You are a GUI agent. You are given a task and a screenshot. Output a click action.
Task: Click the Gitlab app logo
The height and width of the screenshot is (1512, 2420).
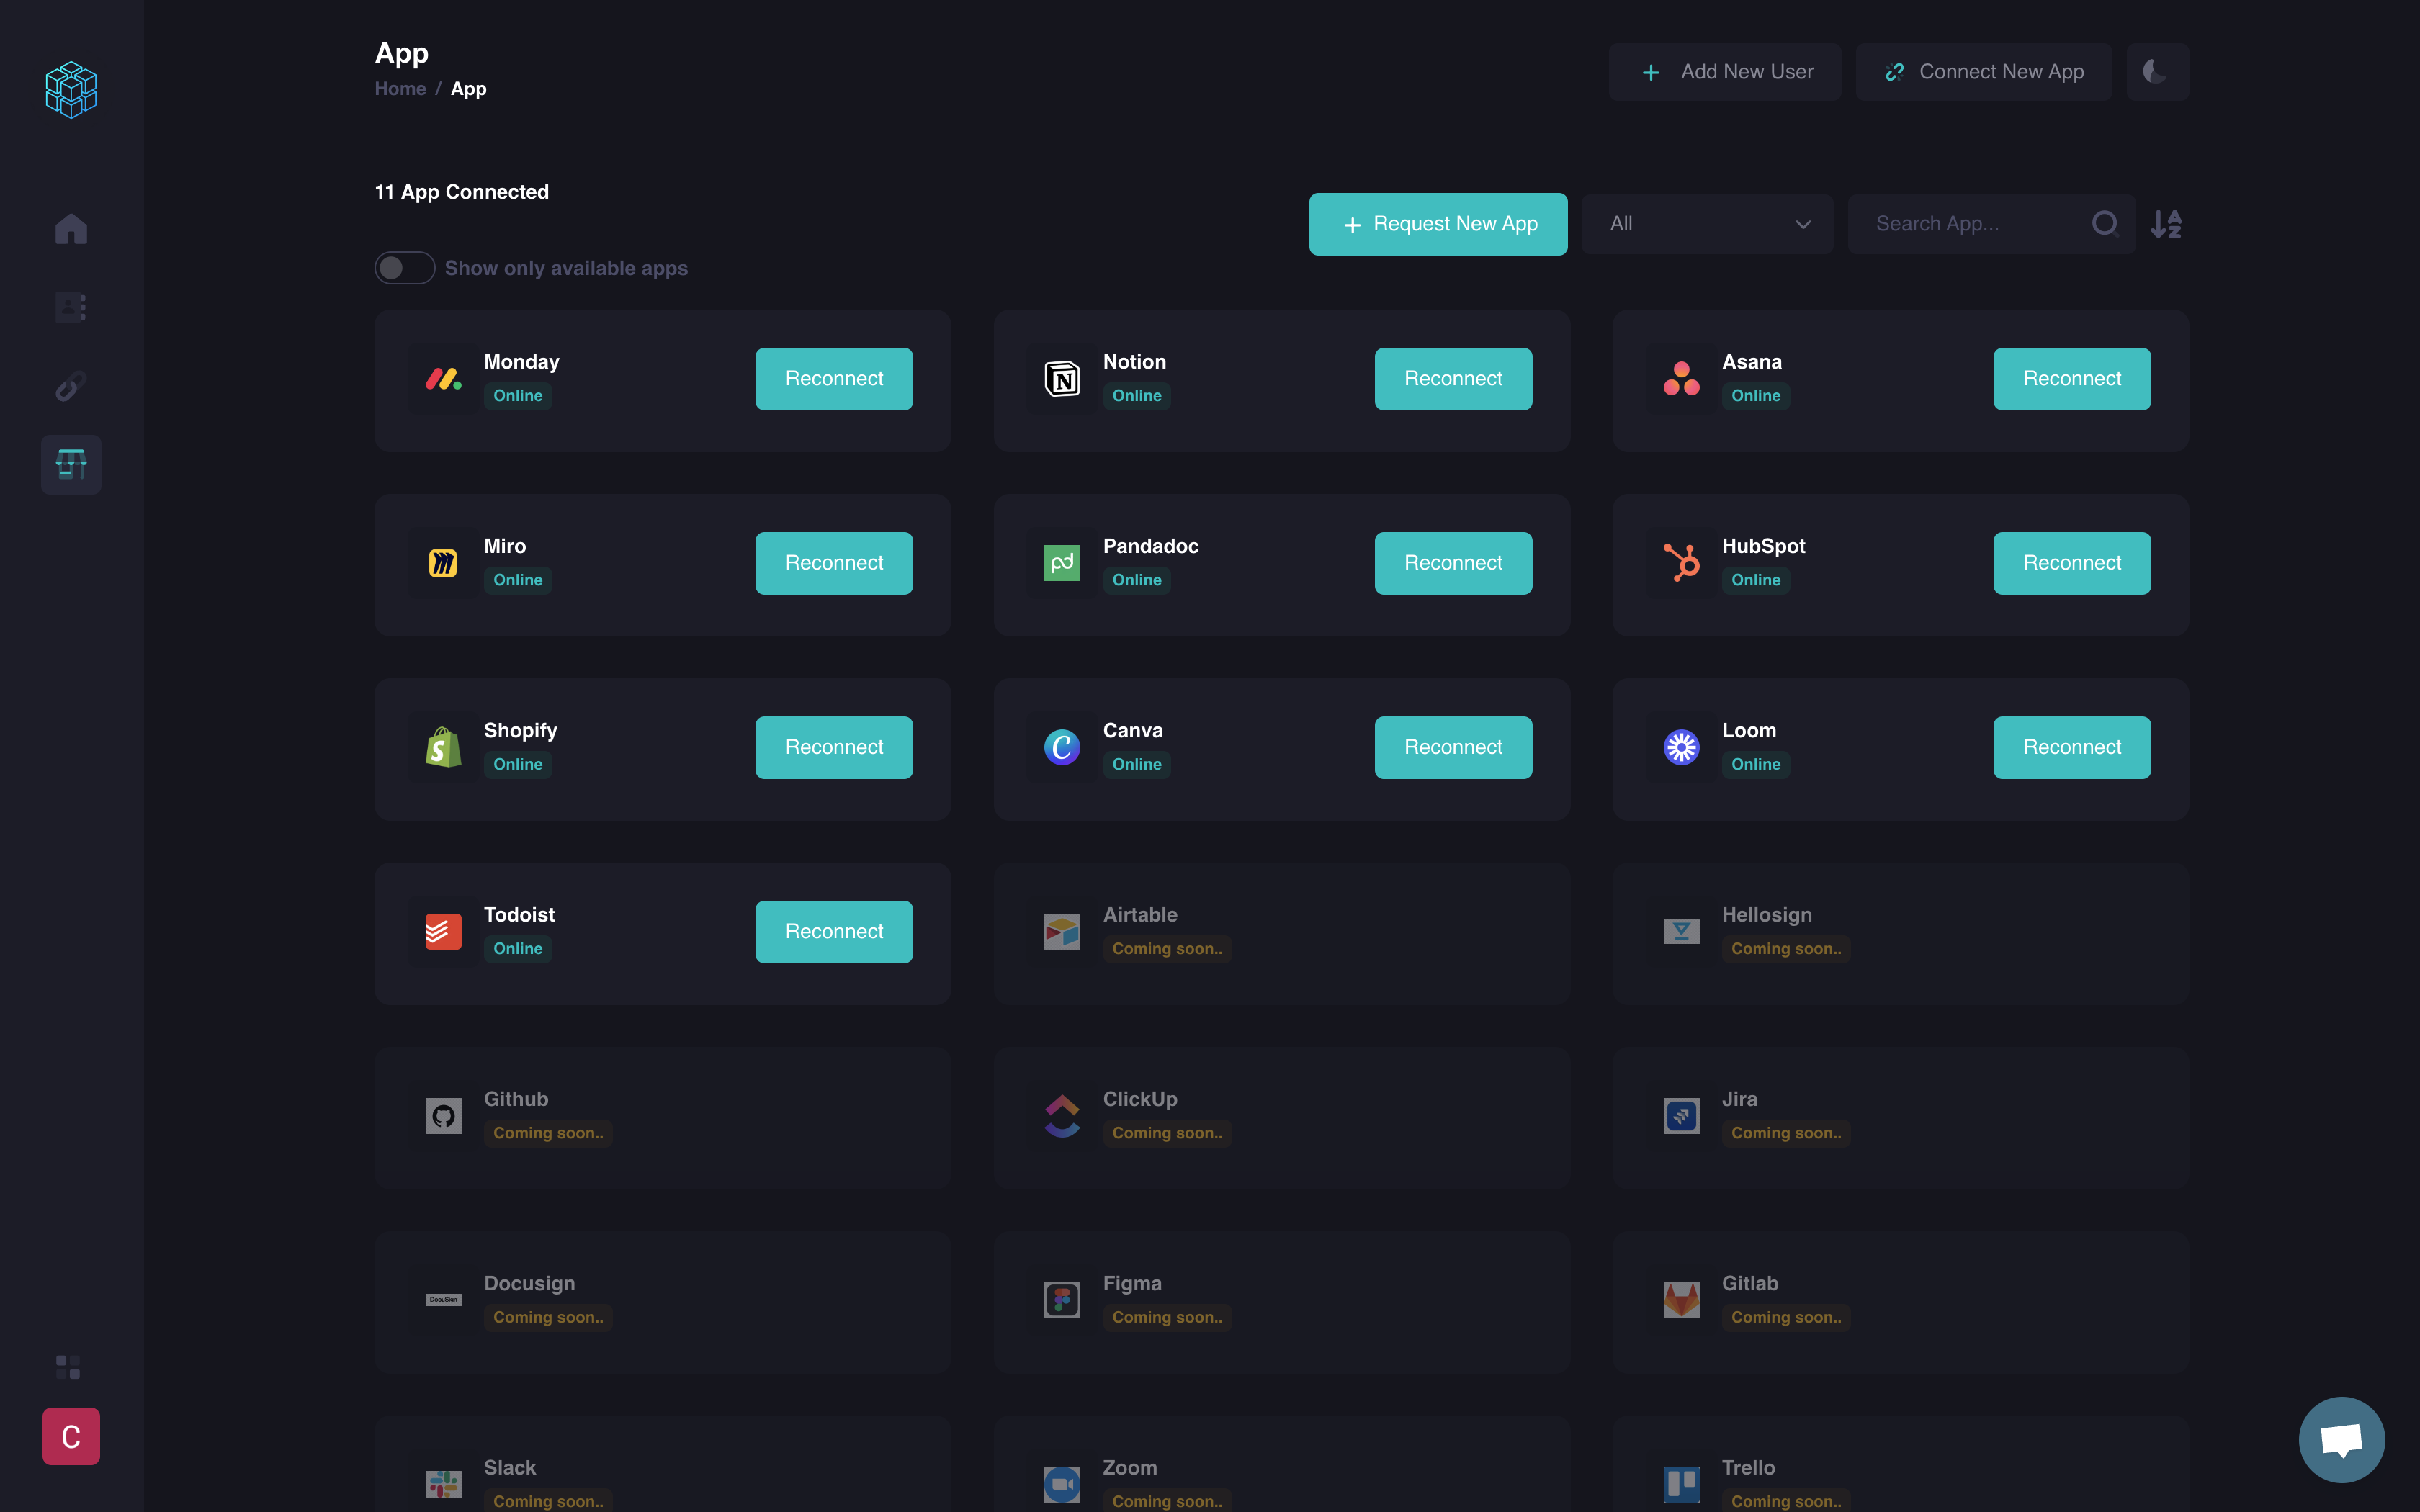[1681, 1300]
